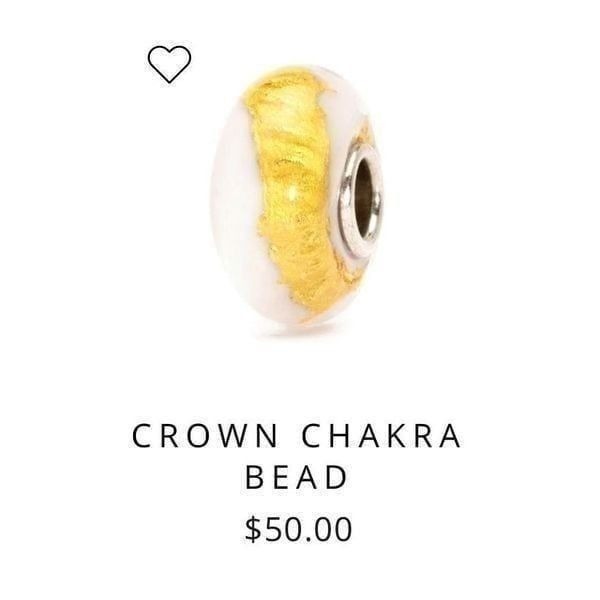Click the word CROWN in the title
The height and width of the screenshot is (600, 600).
pos(205,436)
